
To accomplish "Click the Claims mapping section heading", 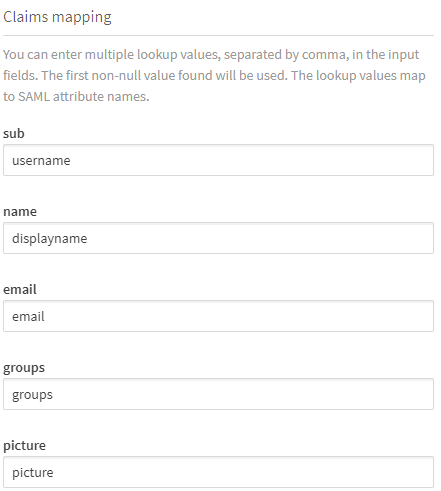I will point(57,17).
